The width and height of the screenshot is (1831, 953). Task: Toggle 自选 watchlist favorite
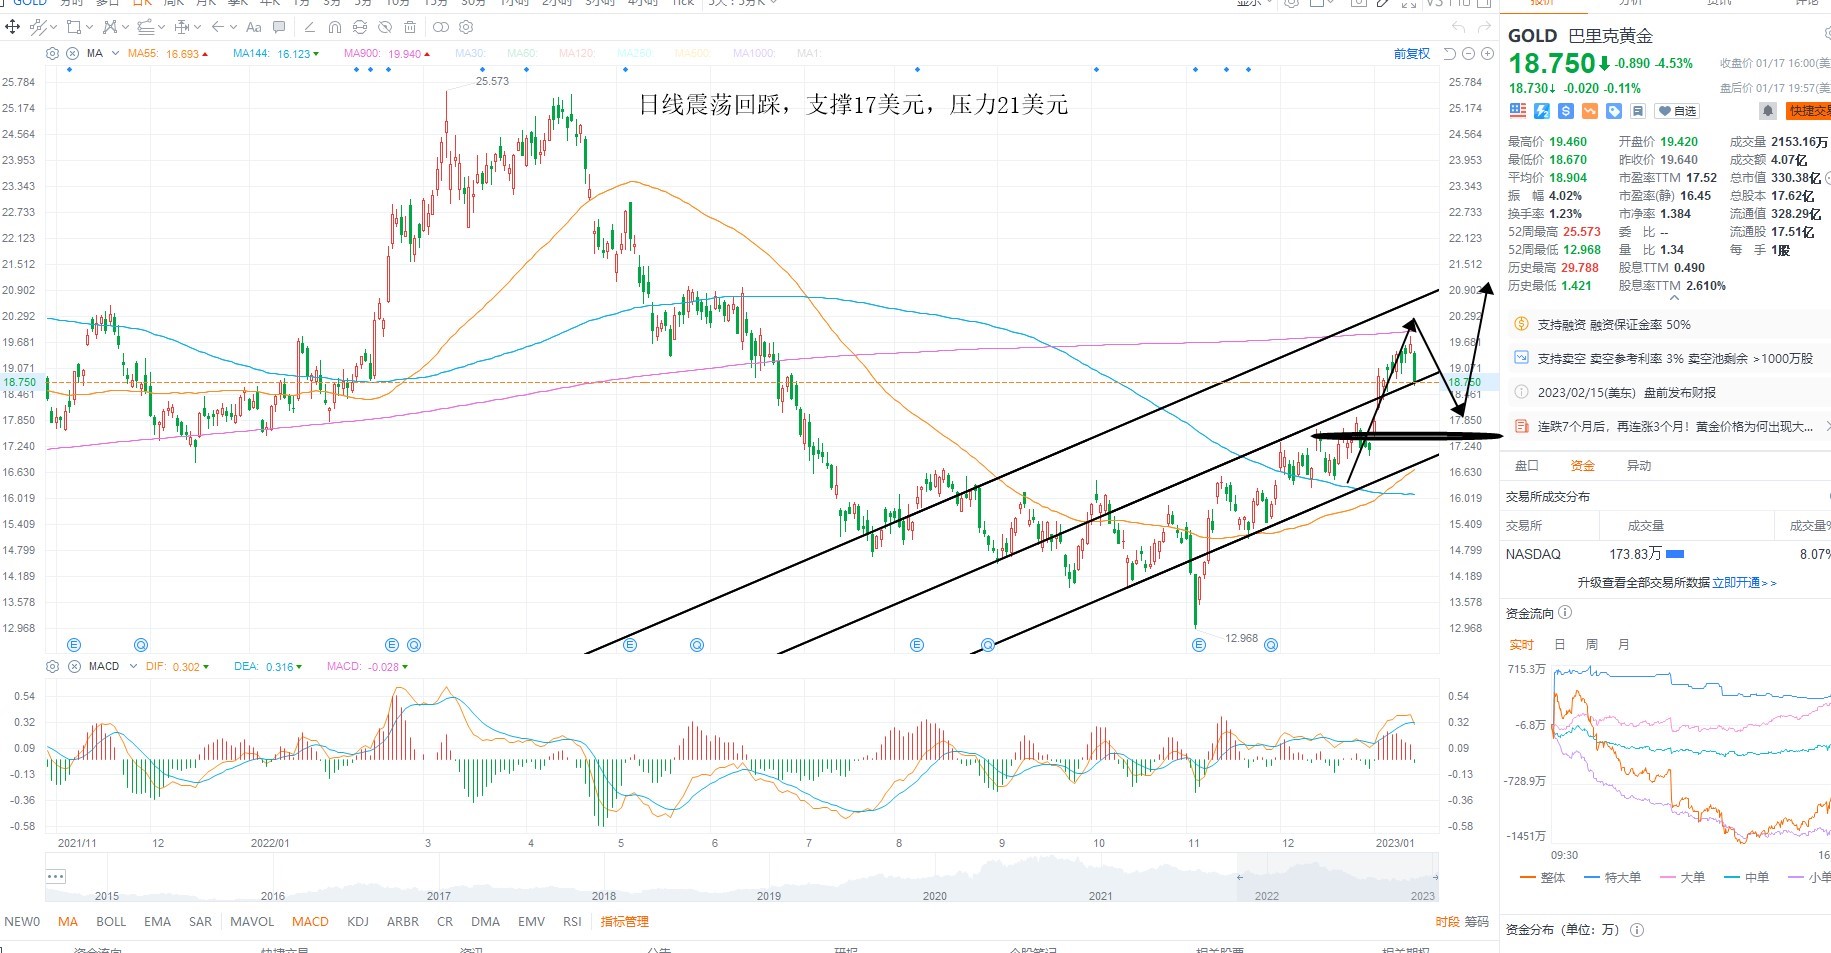[x=1678, y=111]
